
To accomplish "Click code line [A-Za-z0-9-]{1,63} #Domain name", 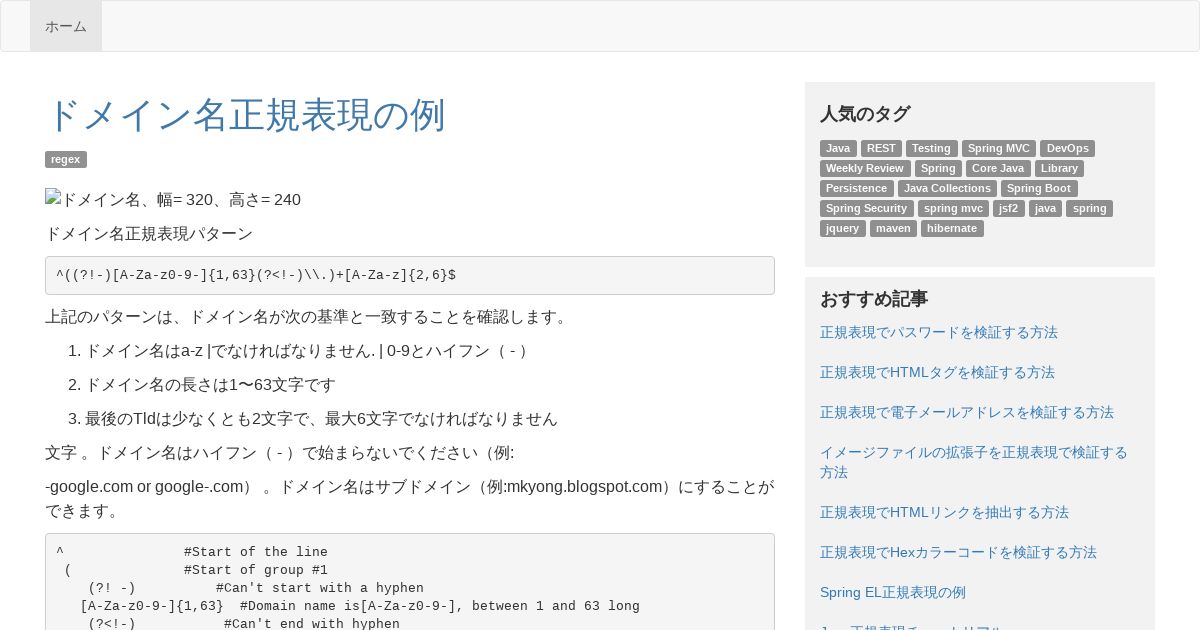I will tap(360, 606).
